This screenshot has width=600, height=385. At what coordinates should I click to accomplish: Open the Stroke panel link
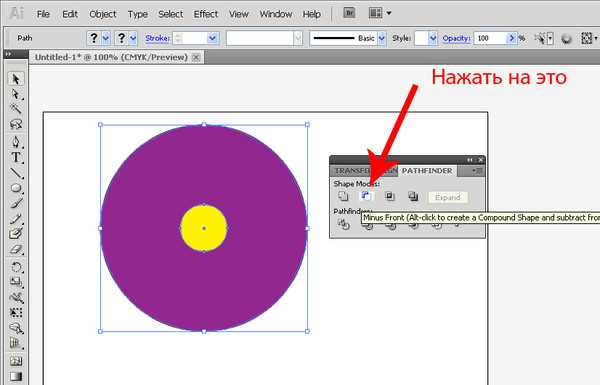pos(157,38)
